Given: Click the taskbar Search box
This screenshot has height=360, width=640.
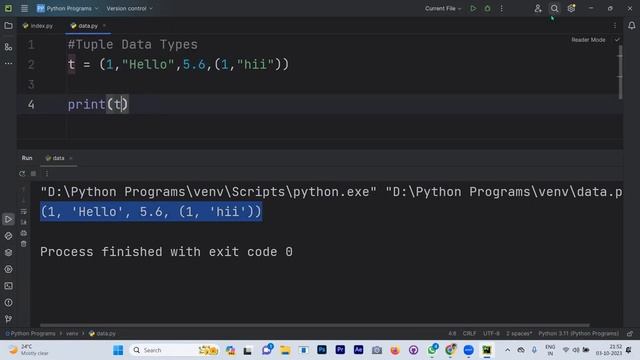Looking at the screenshot, I should [173, 350].
